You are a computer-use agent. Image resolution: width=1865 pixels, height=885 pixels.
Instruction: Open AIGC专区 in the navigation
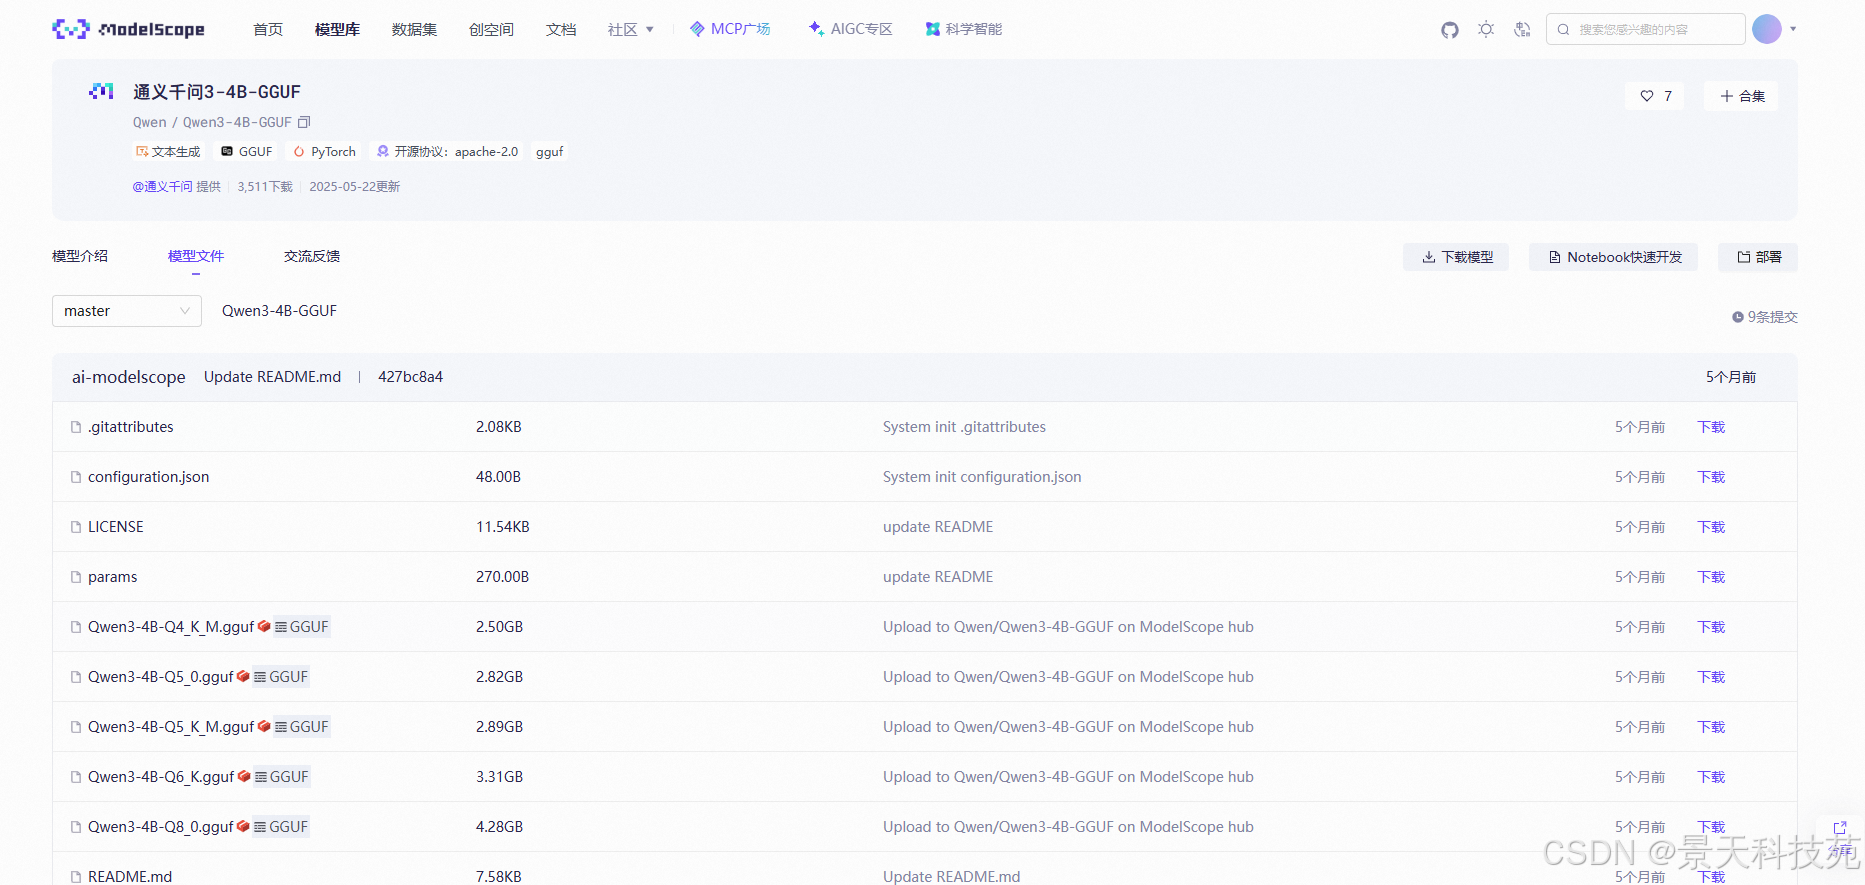(x=851, y=29)
